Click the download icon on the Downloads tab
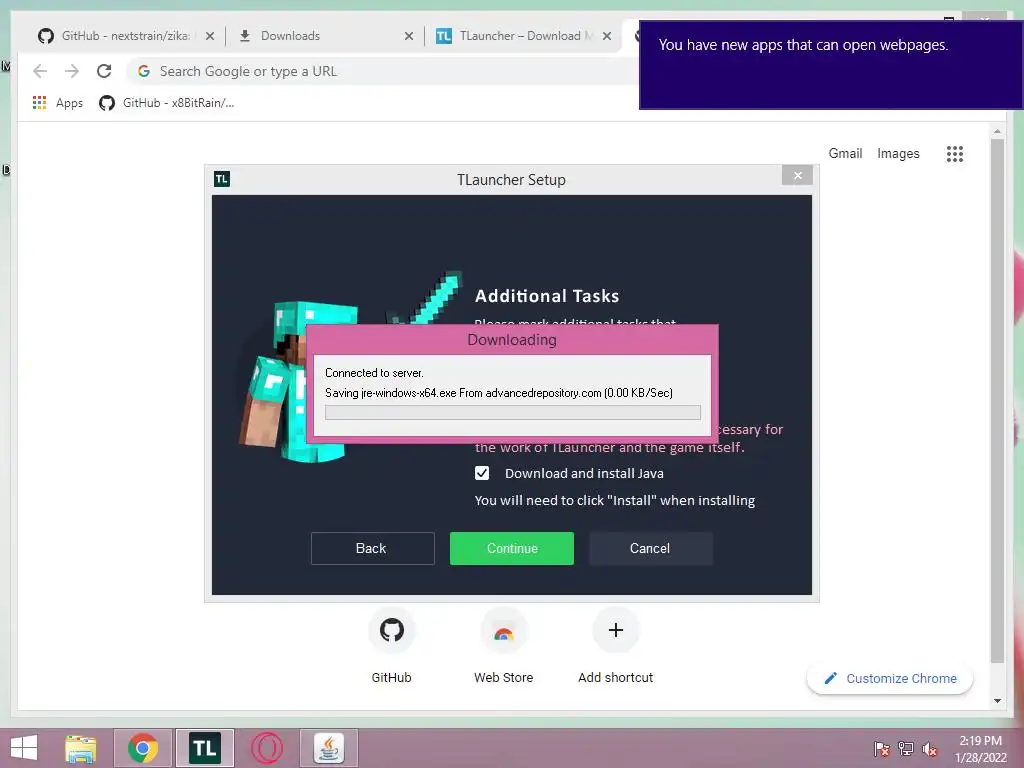 click(x=245, y=36)
